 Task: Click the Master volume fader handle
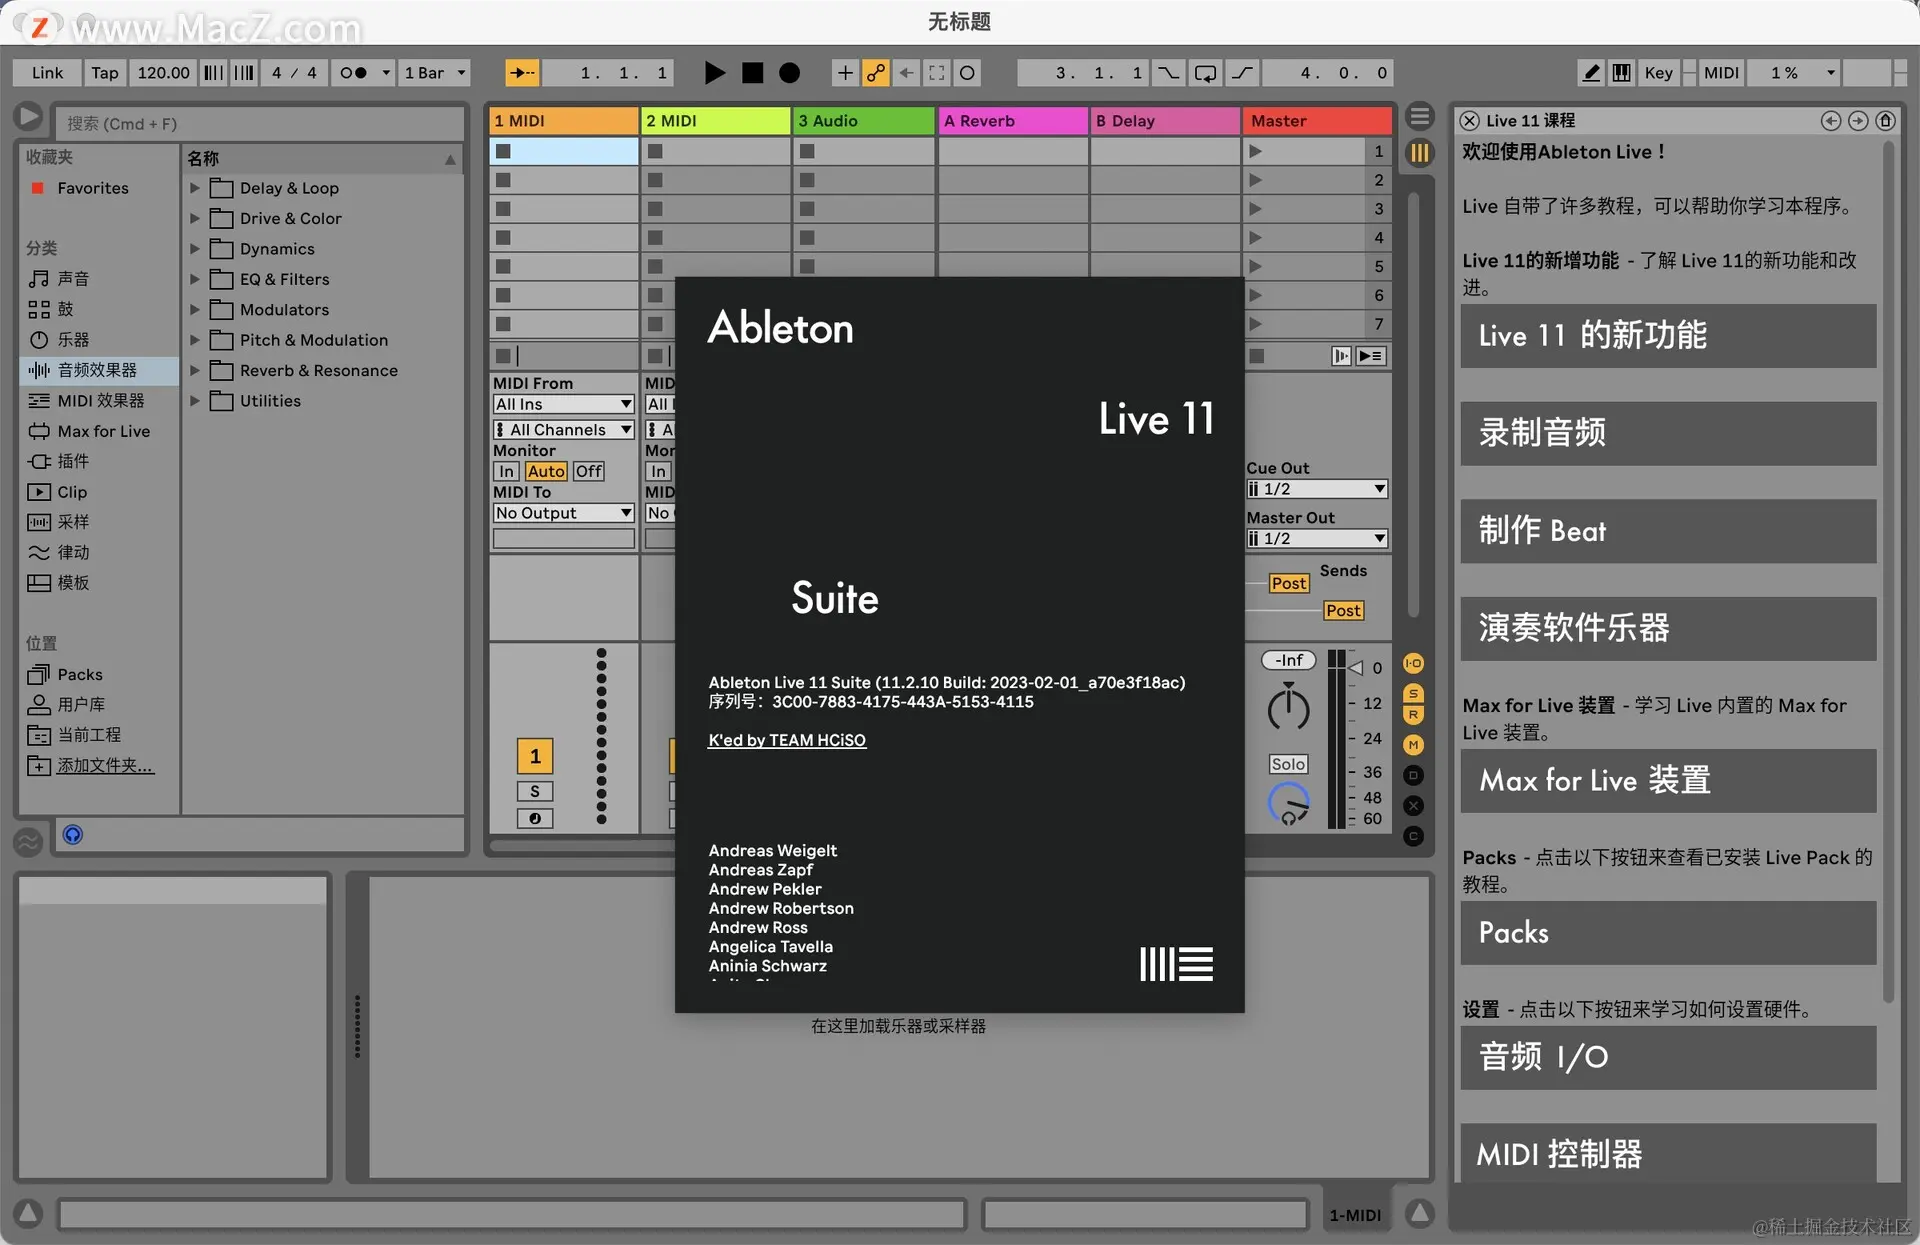coord(1354,667)
